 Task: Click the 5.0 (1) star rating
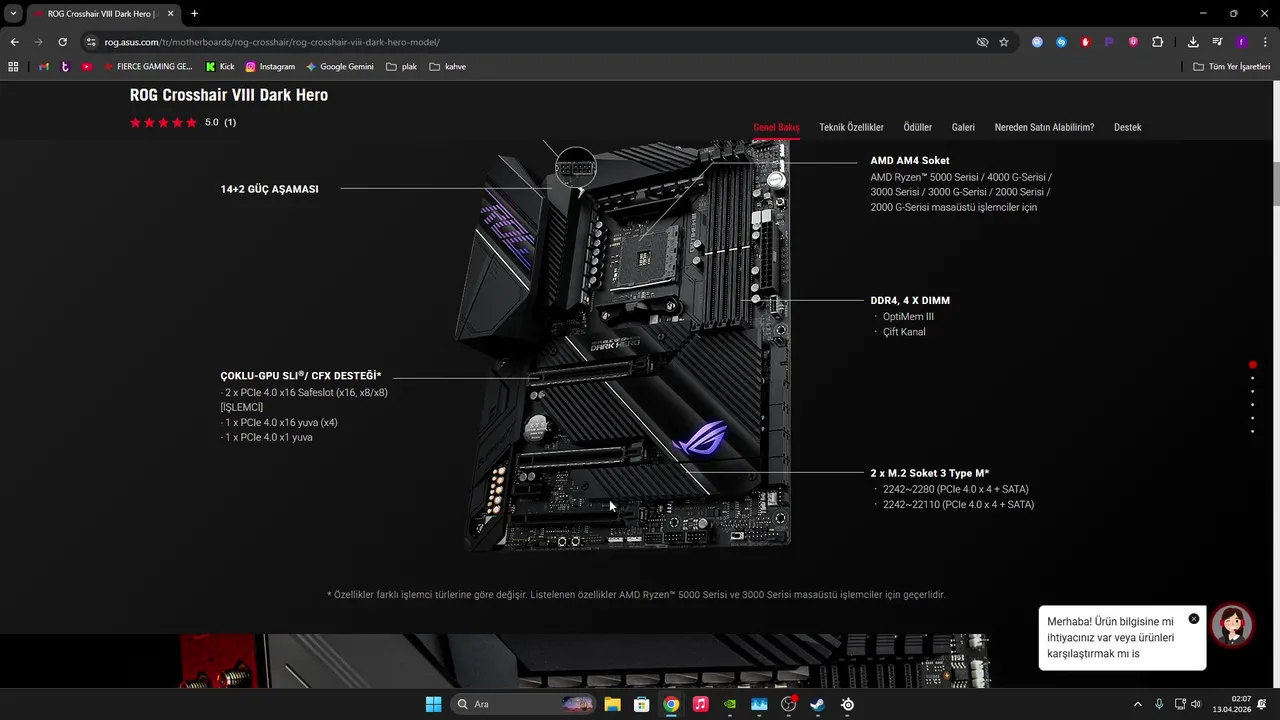pos(183,122)
